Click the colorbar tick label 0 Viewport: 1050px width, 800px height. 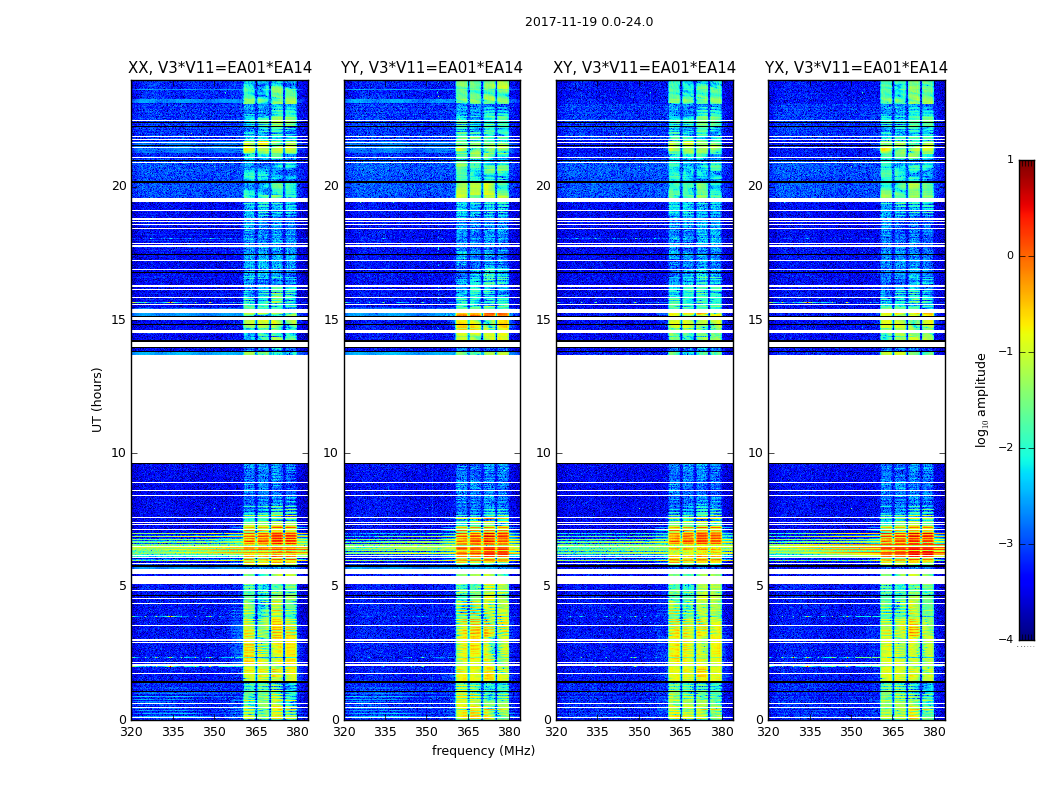tap(1009, 256)
